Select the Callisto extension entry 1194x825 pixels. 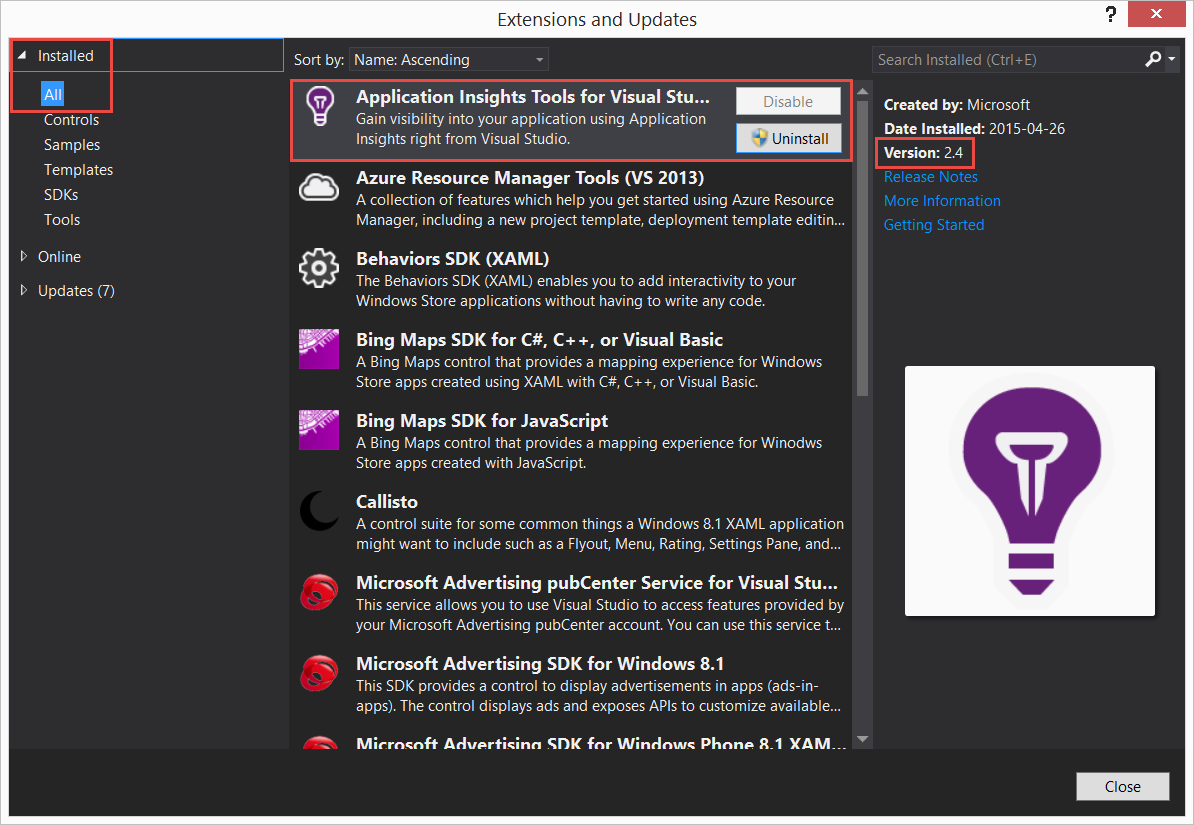571,522
